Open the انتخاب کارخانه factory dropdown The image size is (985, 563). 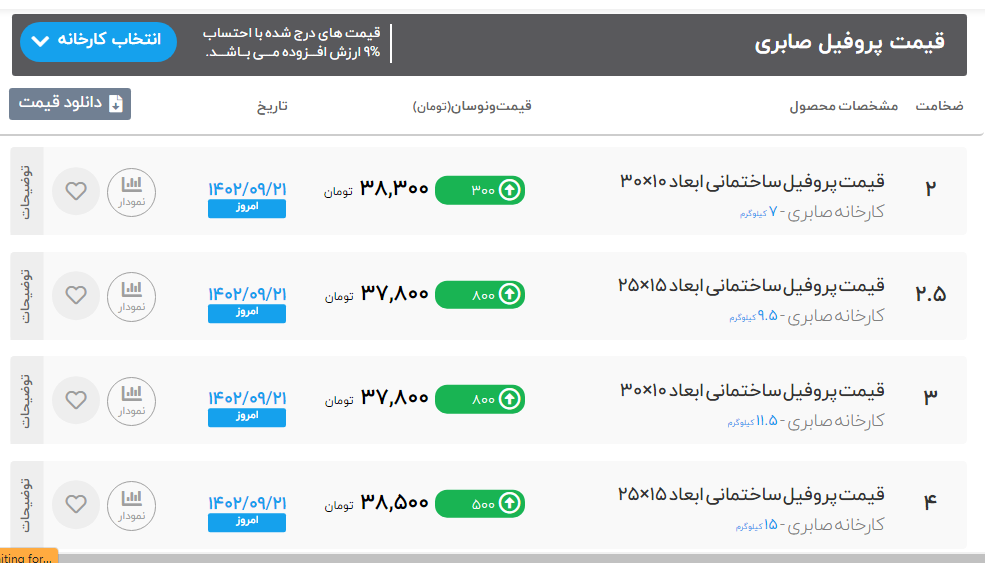pos(98,41)
